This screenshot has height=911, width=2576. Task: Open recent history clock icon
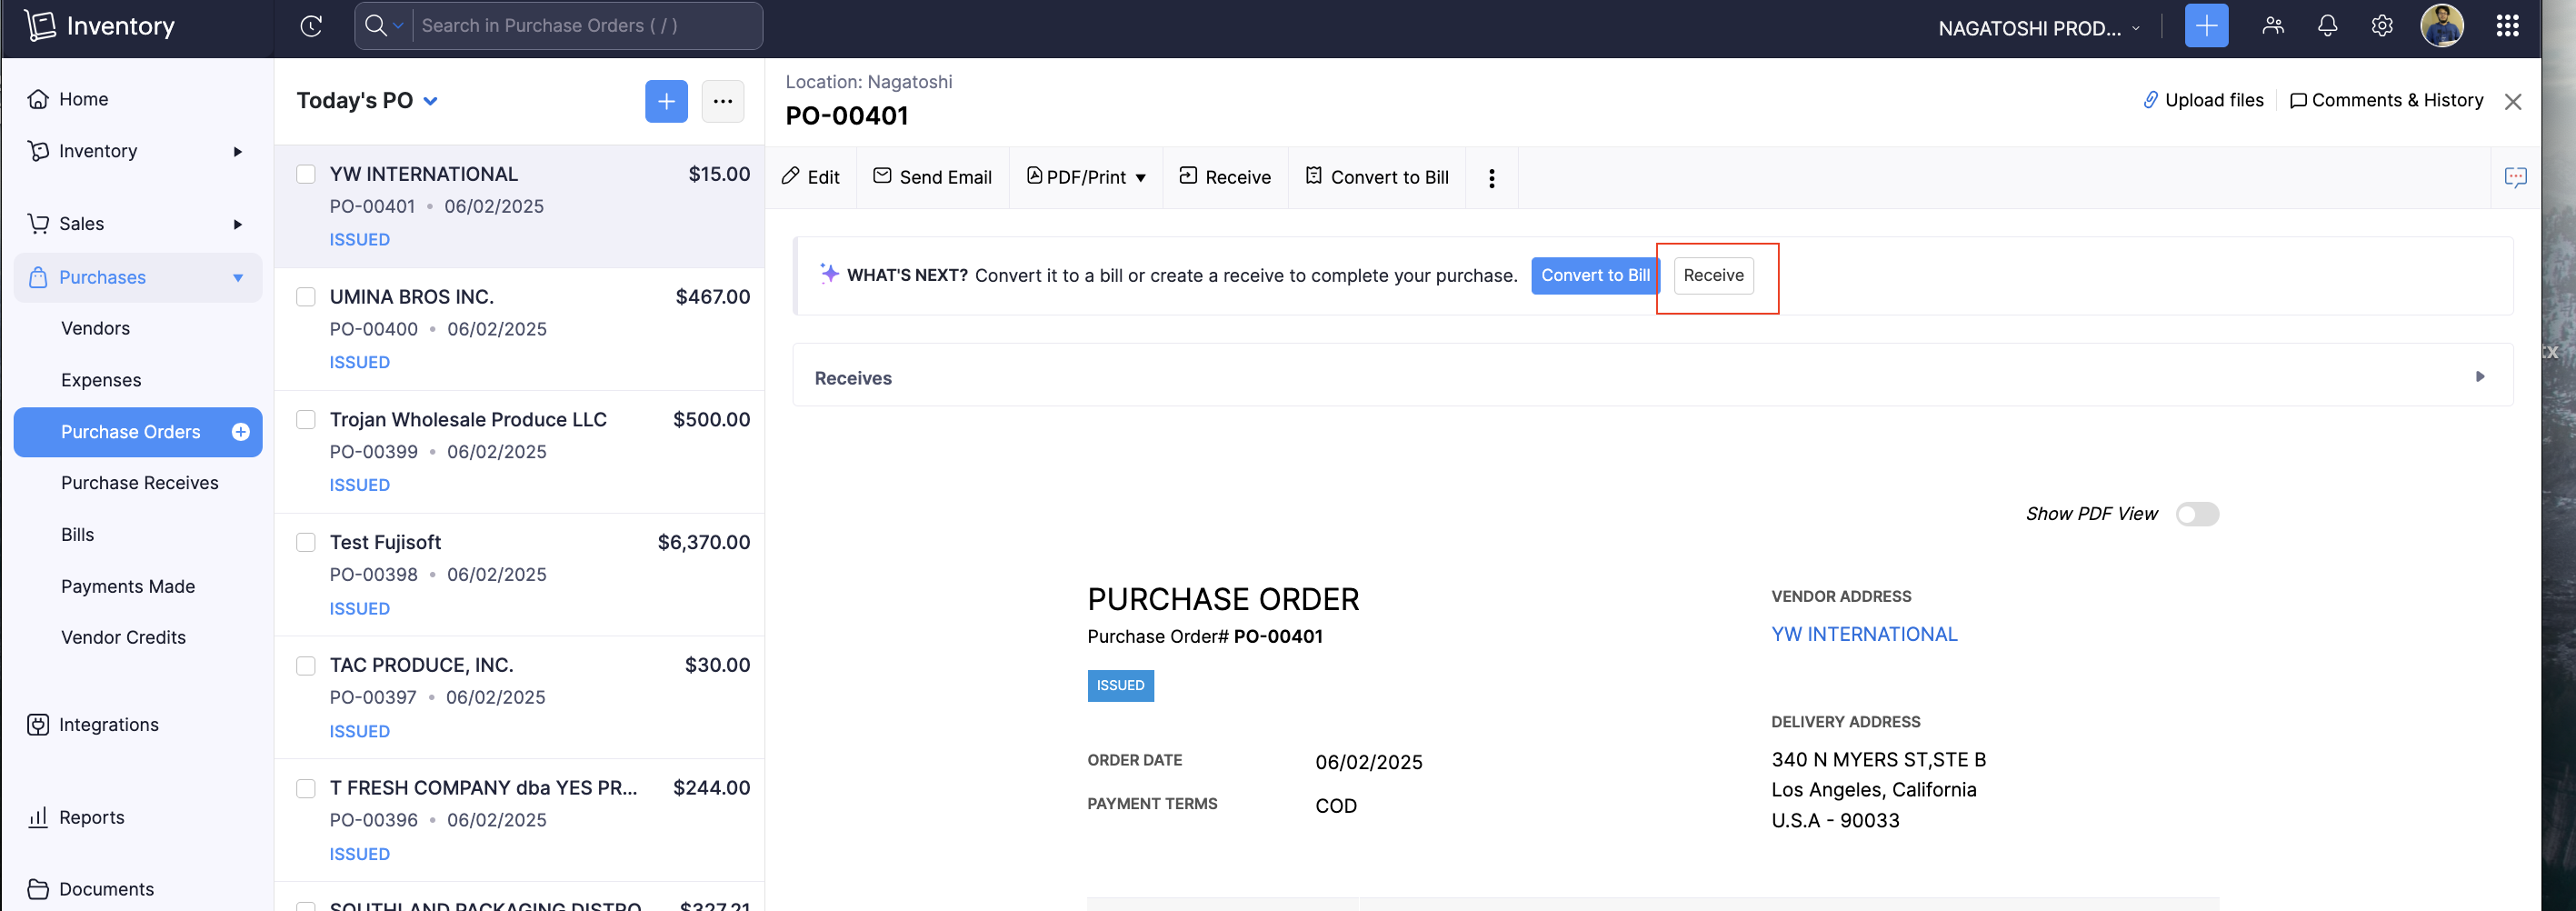[x=311, y=26]
